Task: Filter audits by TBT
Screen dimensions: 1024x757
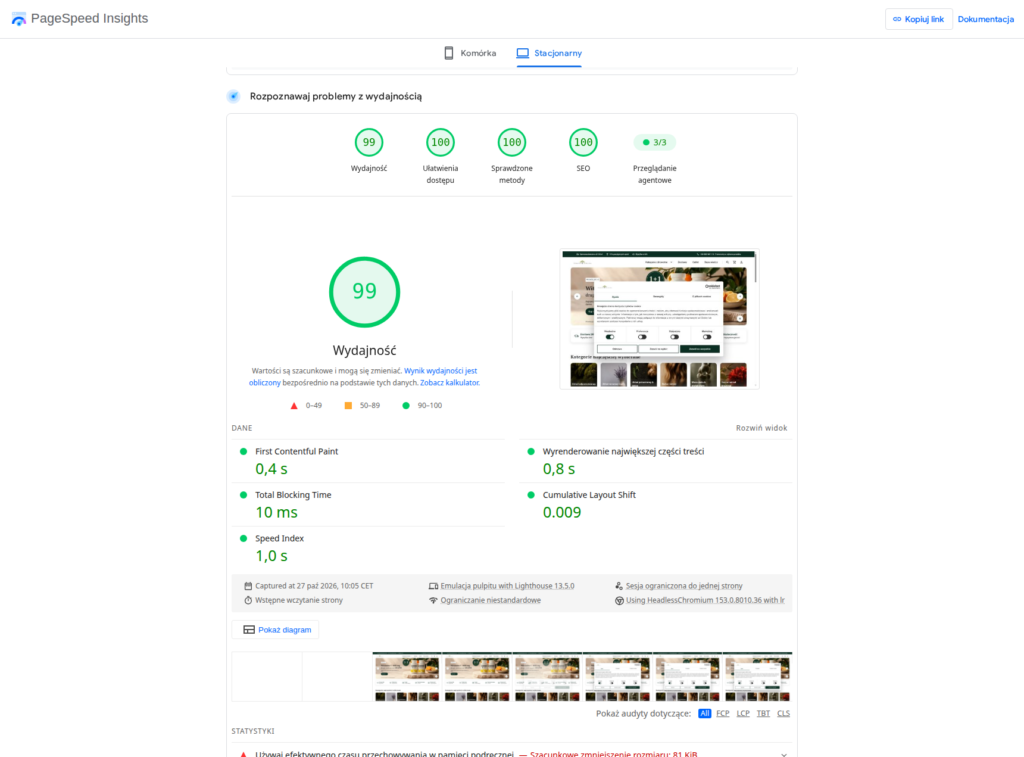Action: click(x=763, y=713)
